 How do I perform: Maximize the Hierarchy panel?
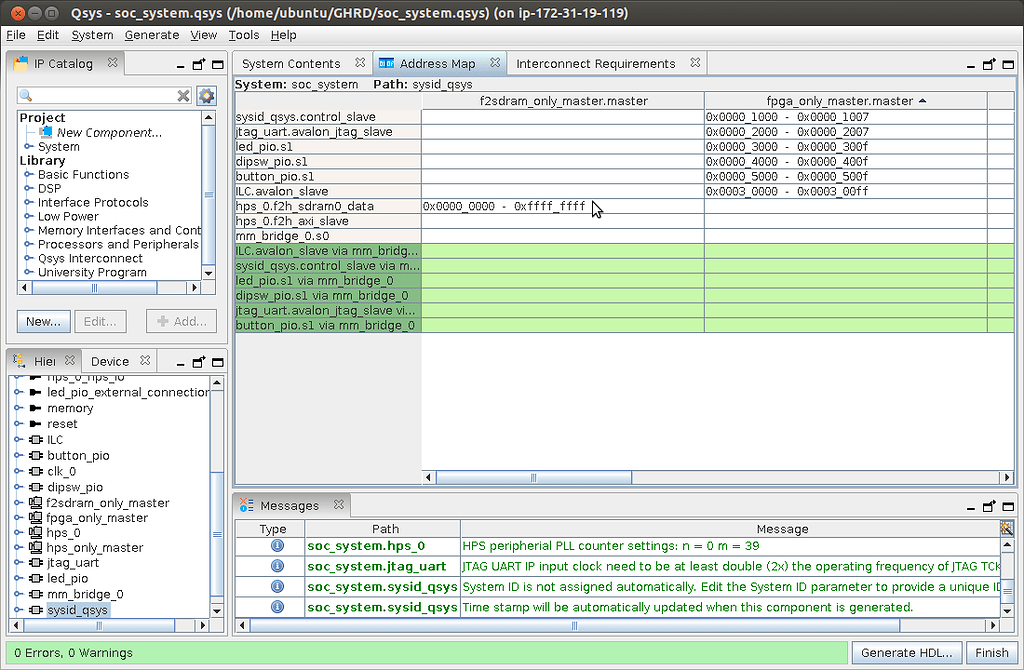[x=218, y=362]
